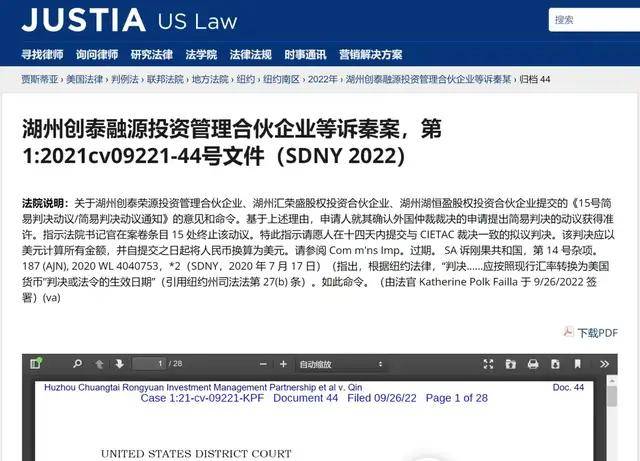Click the 下载PDF link
This screenshot has height=461, width=640.
598,333
